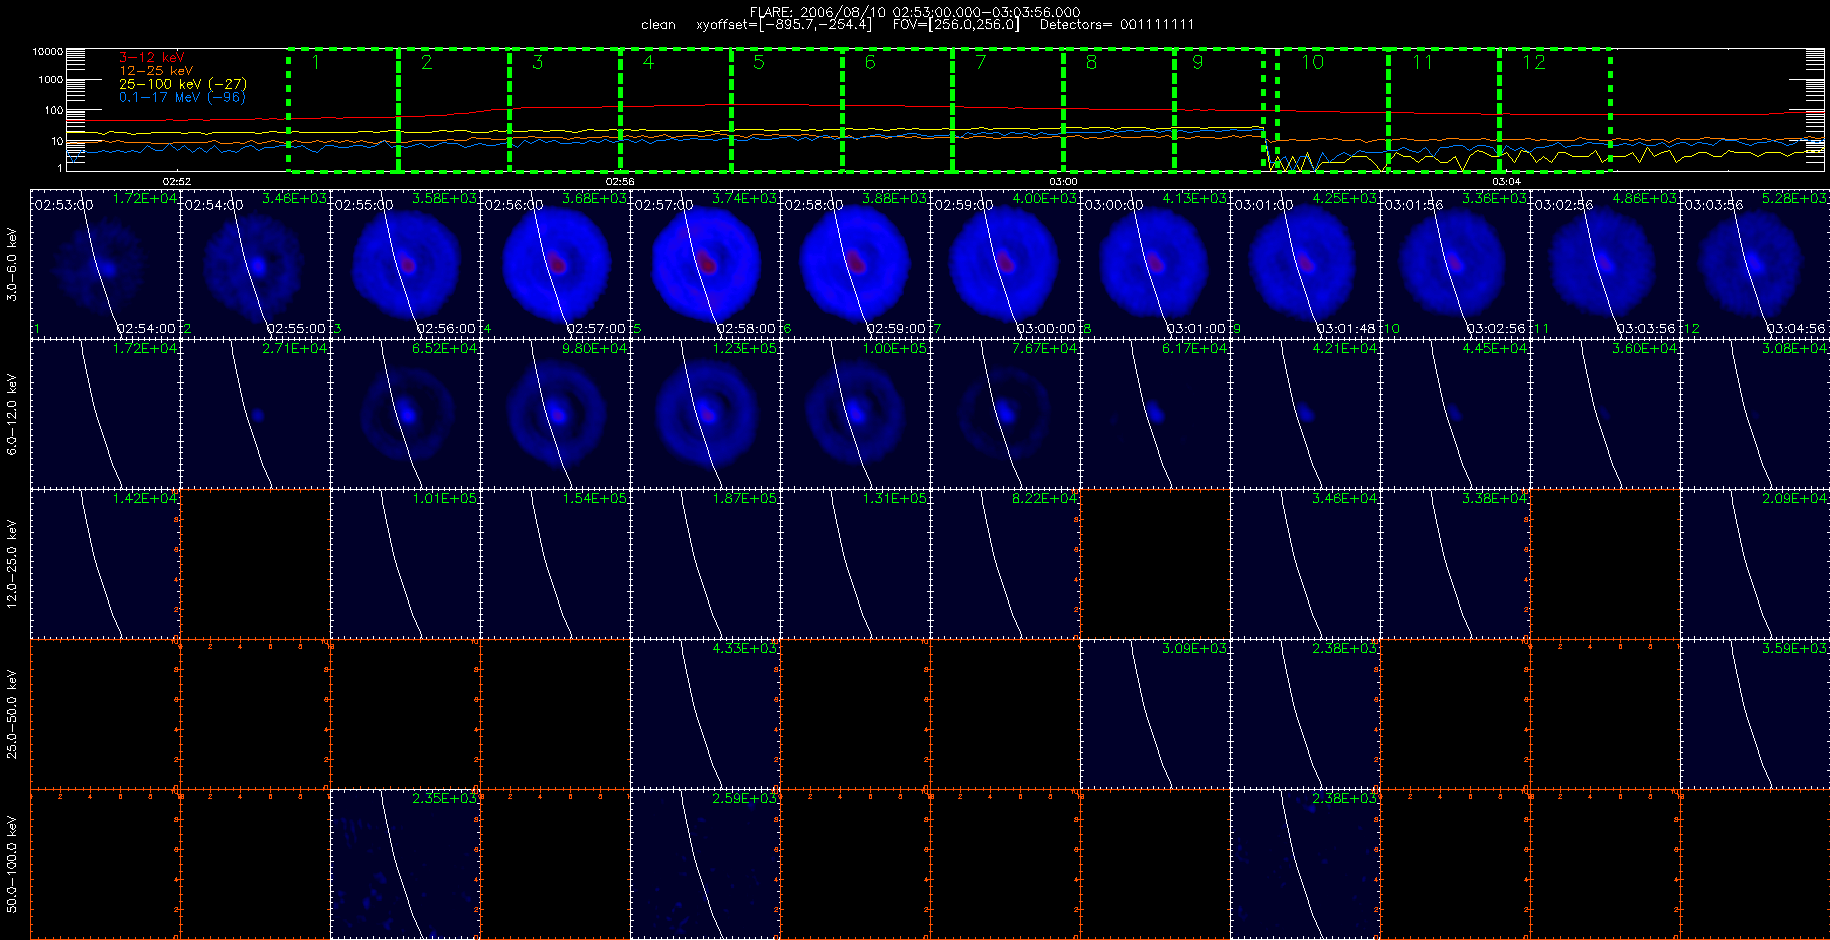
Task: Open the 50.0-100.0 keV image labeled 2.35E+03
Action: tap(406, 863)
